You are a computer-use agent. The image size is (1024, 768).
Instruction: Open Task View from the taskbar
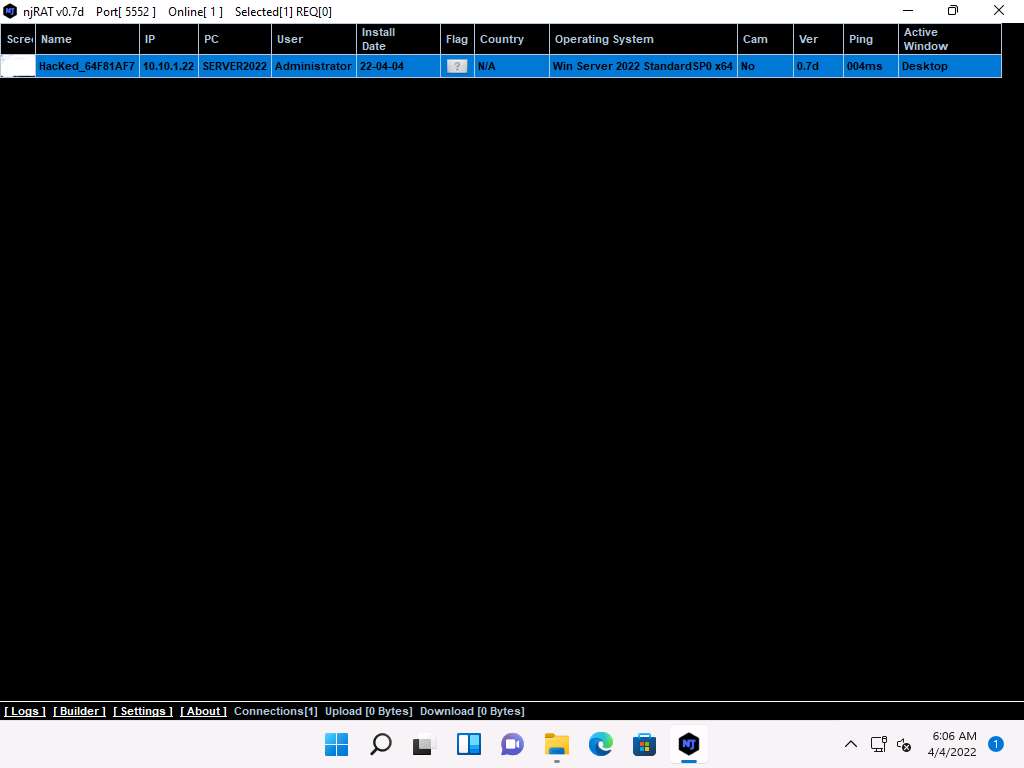click(425, 744)
